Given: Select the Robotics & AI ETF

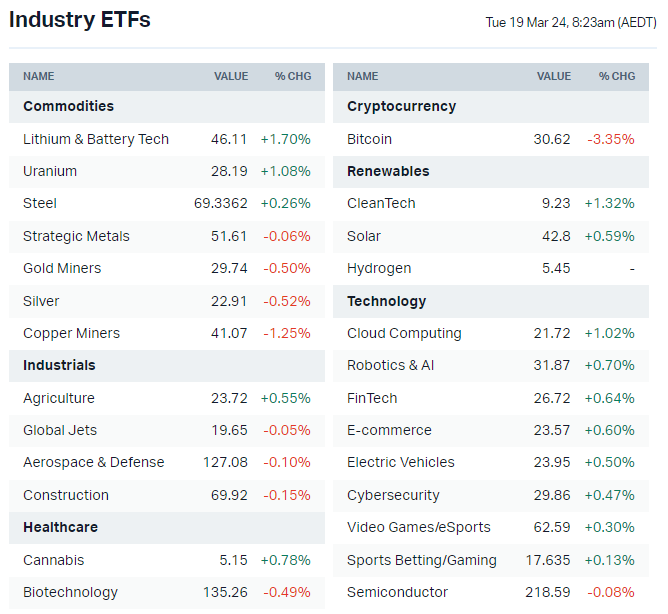Looking at the screenshot, I should pyautogui.click(x=391, y=365).
